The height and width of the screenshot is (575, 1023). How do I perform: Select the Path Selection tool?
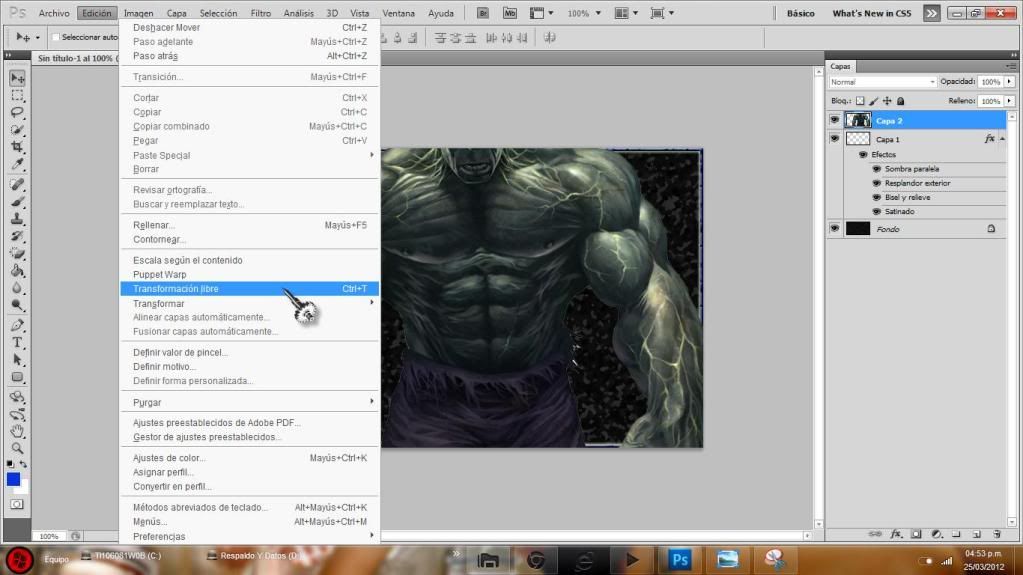coord(18,360)
